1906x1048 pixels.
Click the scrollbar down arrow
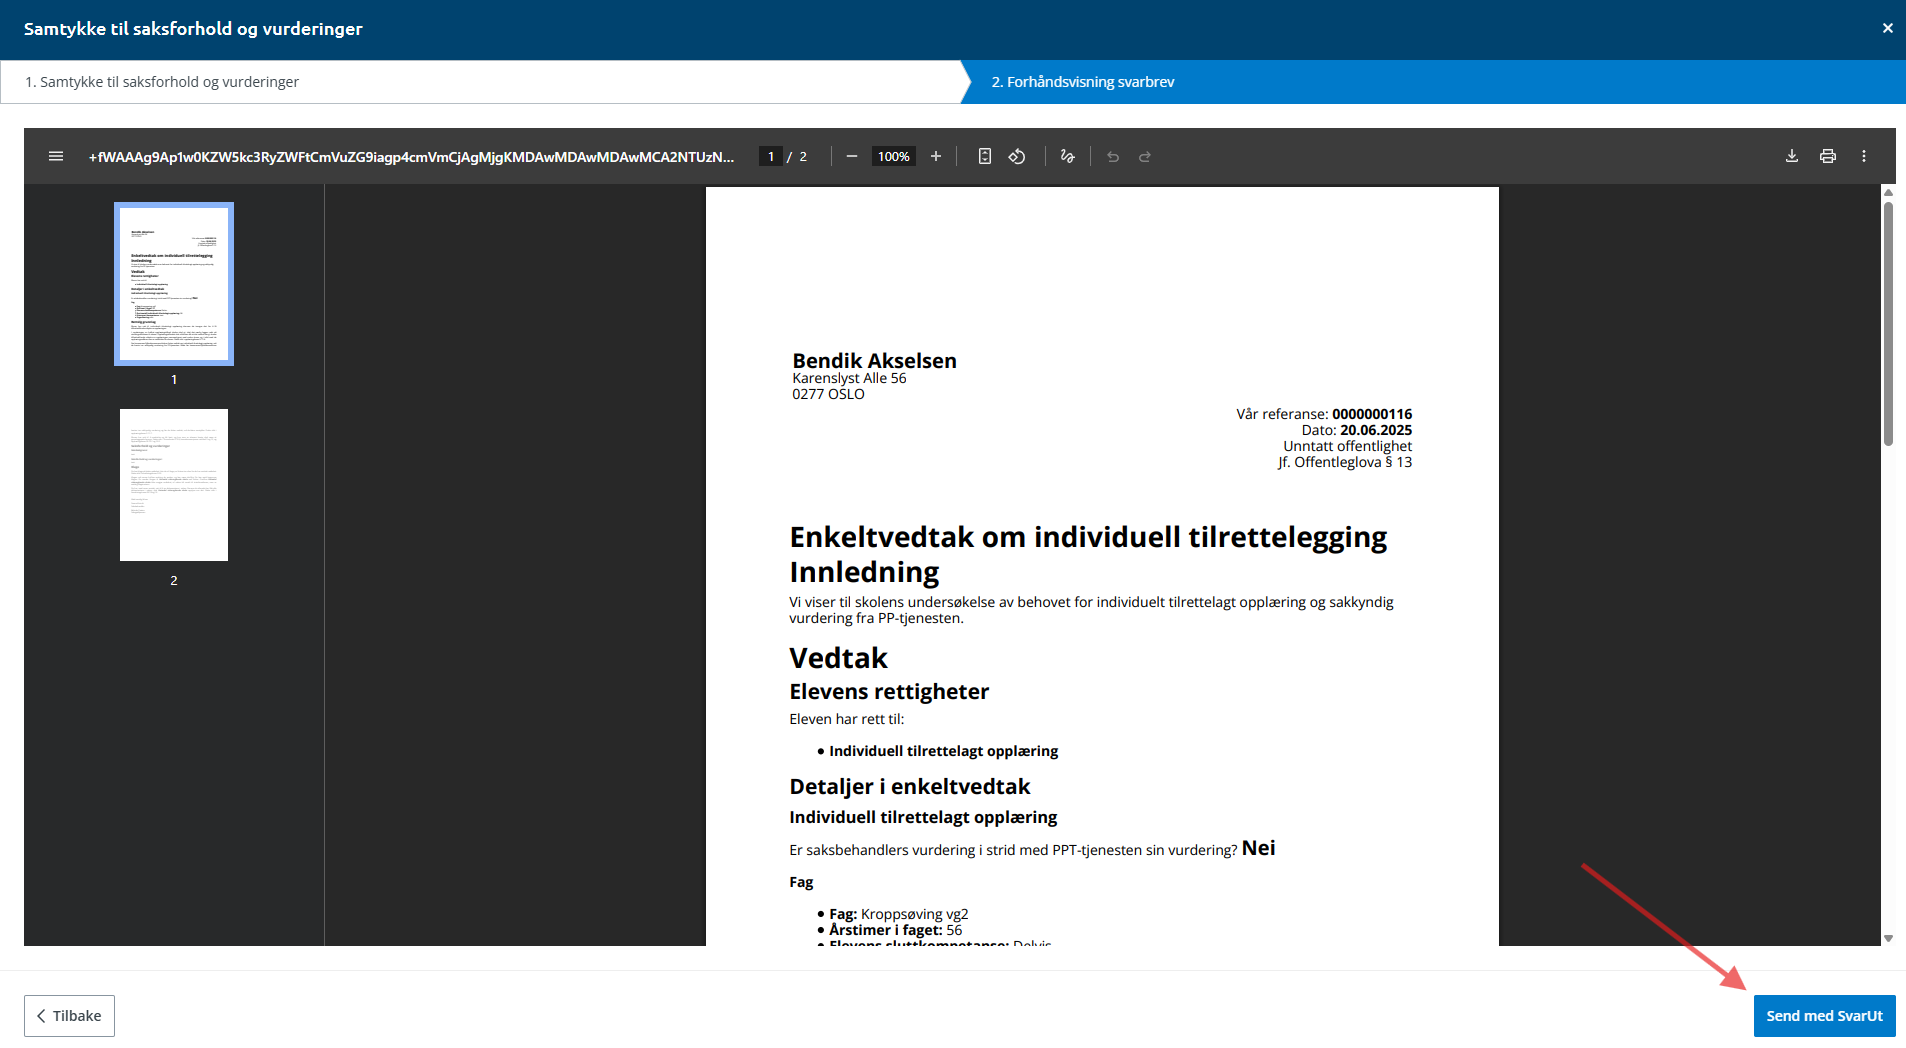coord(1888,938)
